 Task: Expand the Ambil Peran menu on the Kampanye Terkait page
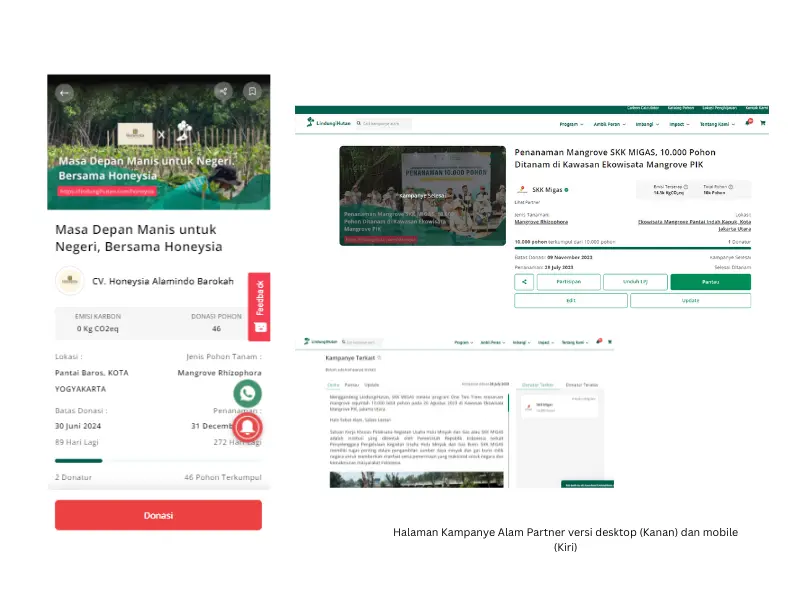pos(492,342)
